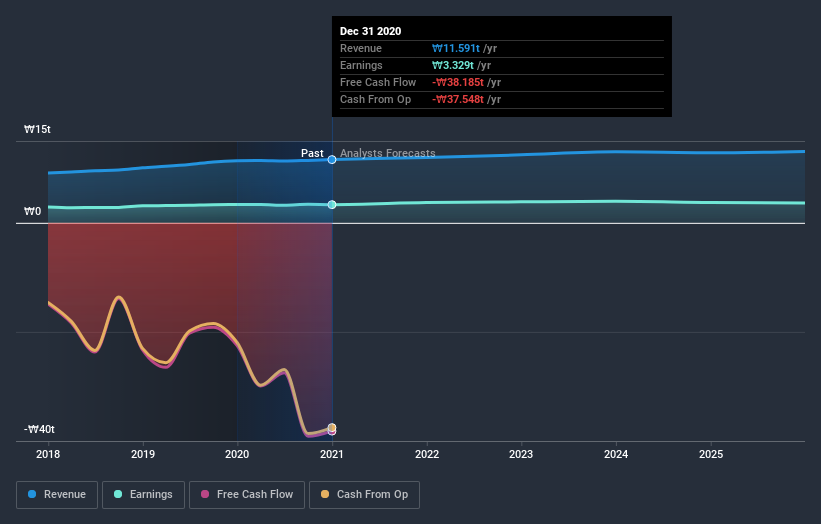Click the 2025 x-axis label
Screen dimensions: 821x524
click(711, 454)
